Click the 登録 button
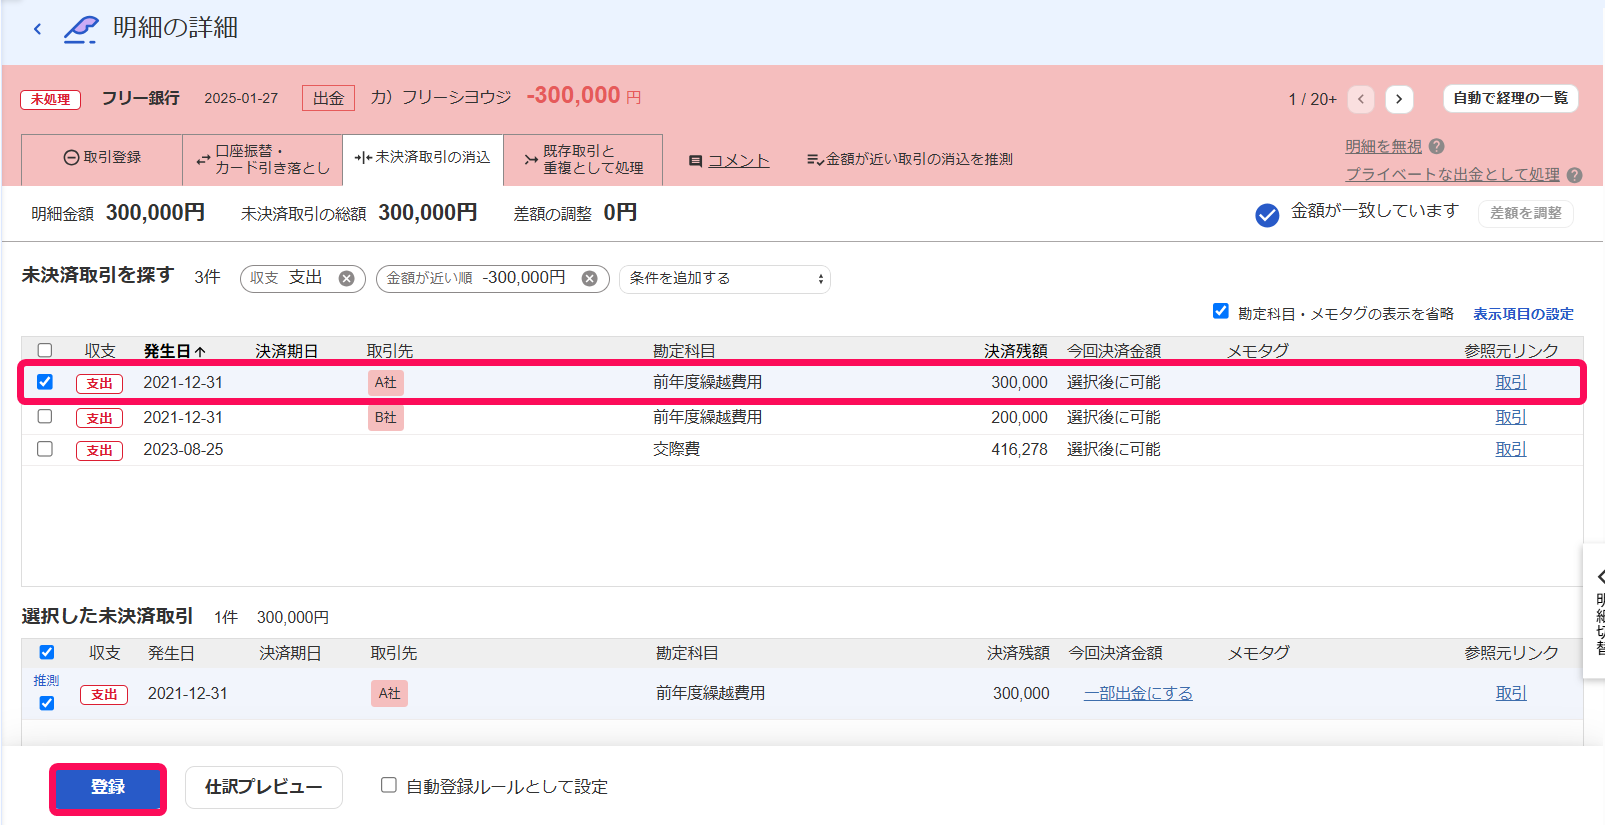 click(x=108, y=788)
